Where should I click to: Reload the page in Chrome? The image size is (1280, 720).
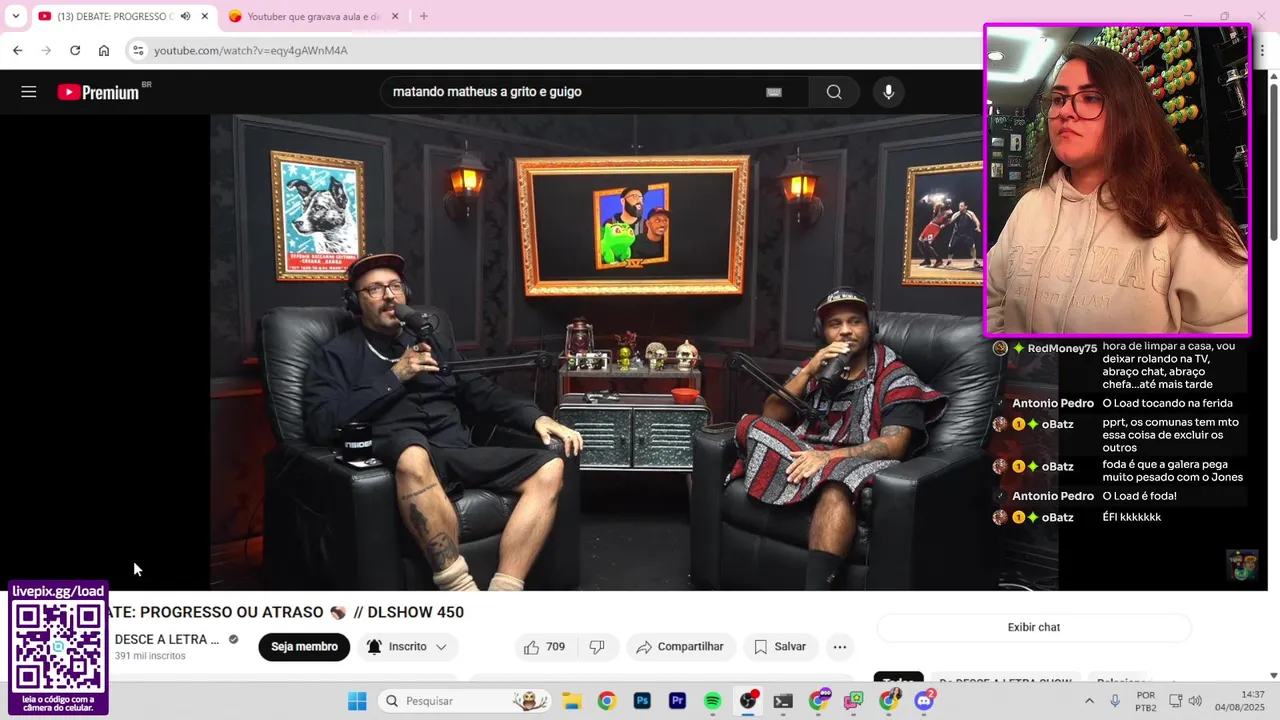pos(75,50)
